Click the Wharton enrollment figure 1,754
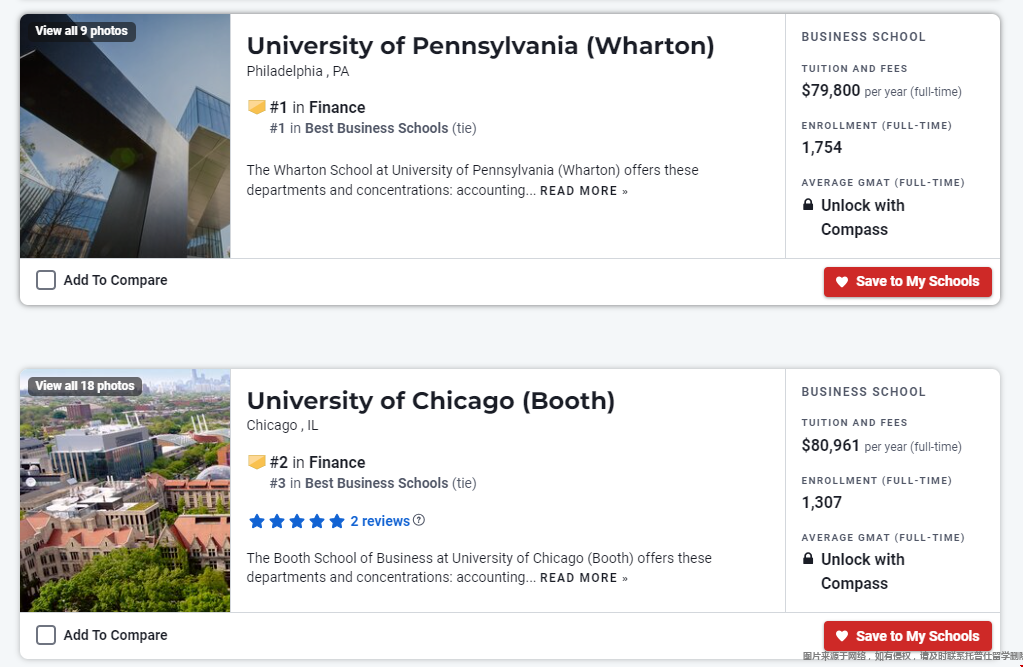 coord(821,147)
